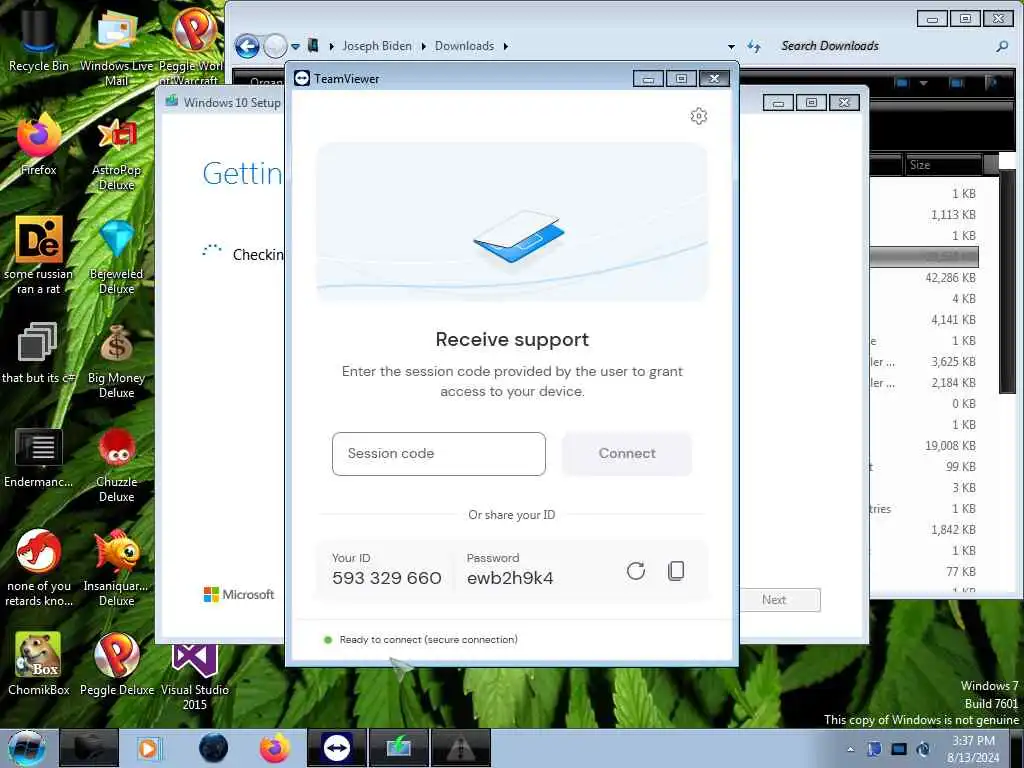
Task: Open the Recycle Bin desktop icon
Action: tap(38, 39)
